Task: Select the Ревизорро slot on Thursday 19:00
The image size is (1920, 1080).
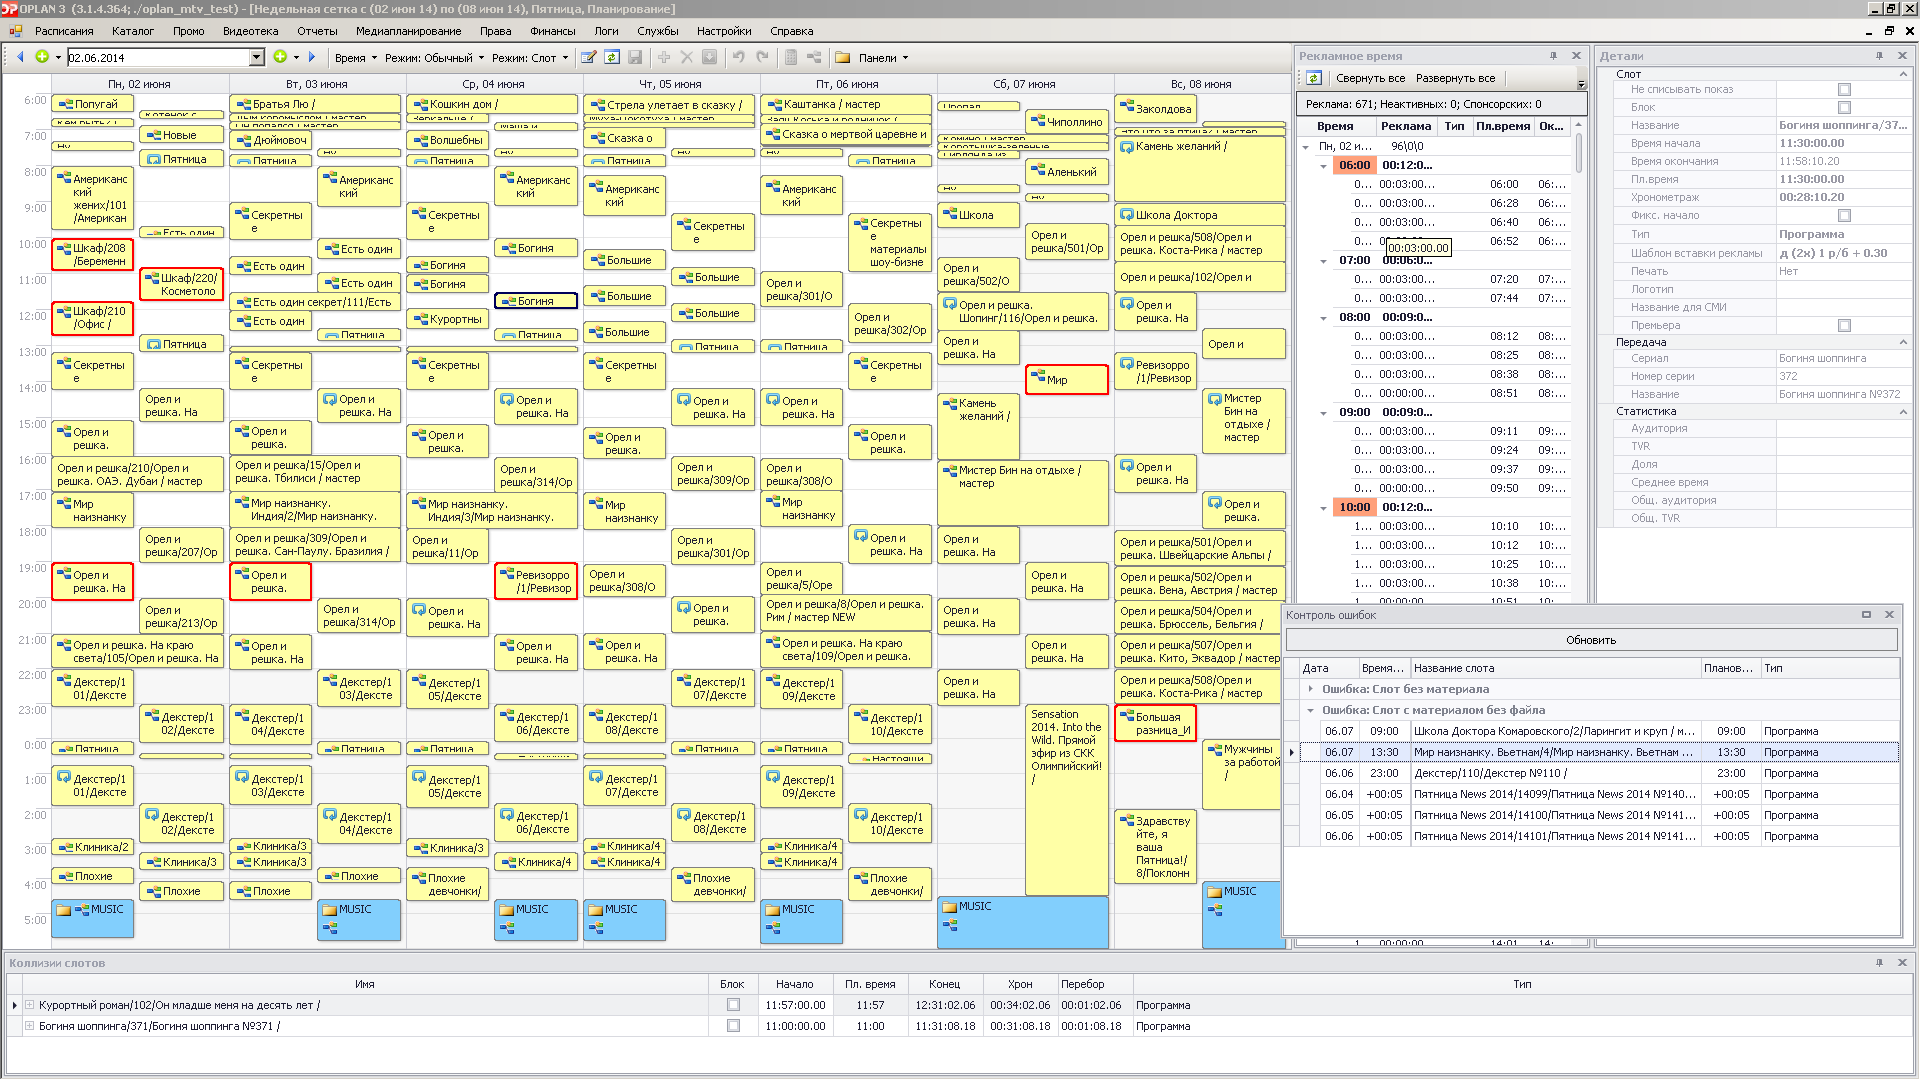Action: pyautogui.click(x=536, y=581)
